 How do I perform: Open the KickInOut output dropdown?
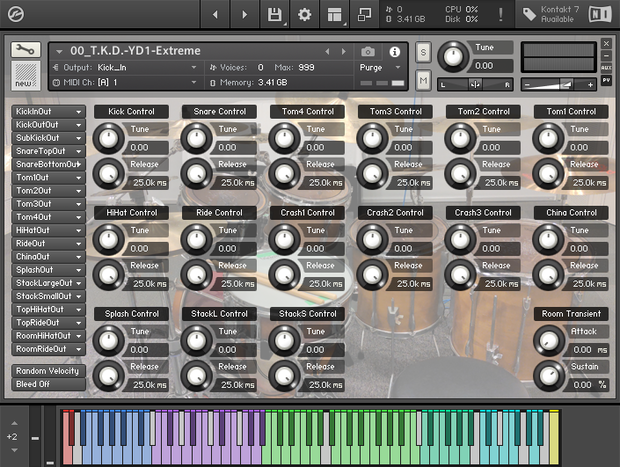(x=49, y=112)
